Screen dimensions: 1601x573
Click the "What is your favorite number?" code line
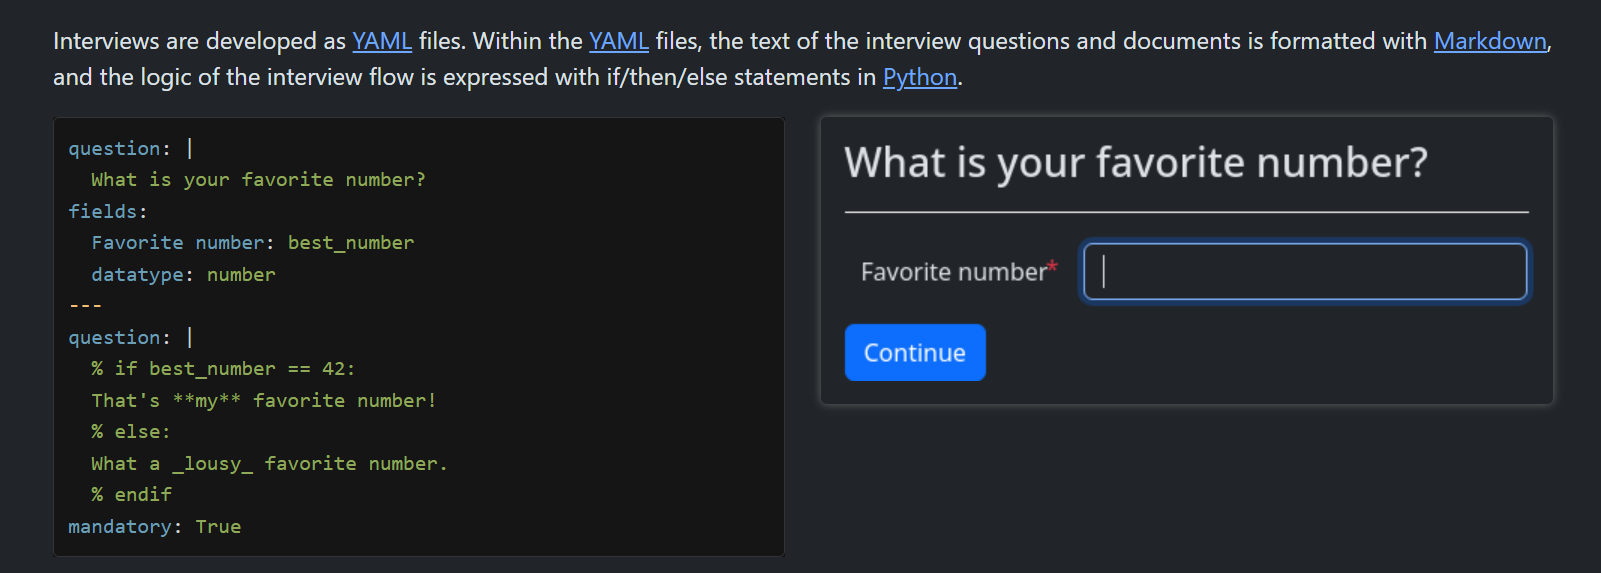(x=258, y=180)
